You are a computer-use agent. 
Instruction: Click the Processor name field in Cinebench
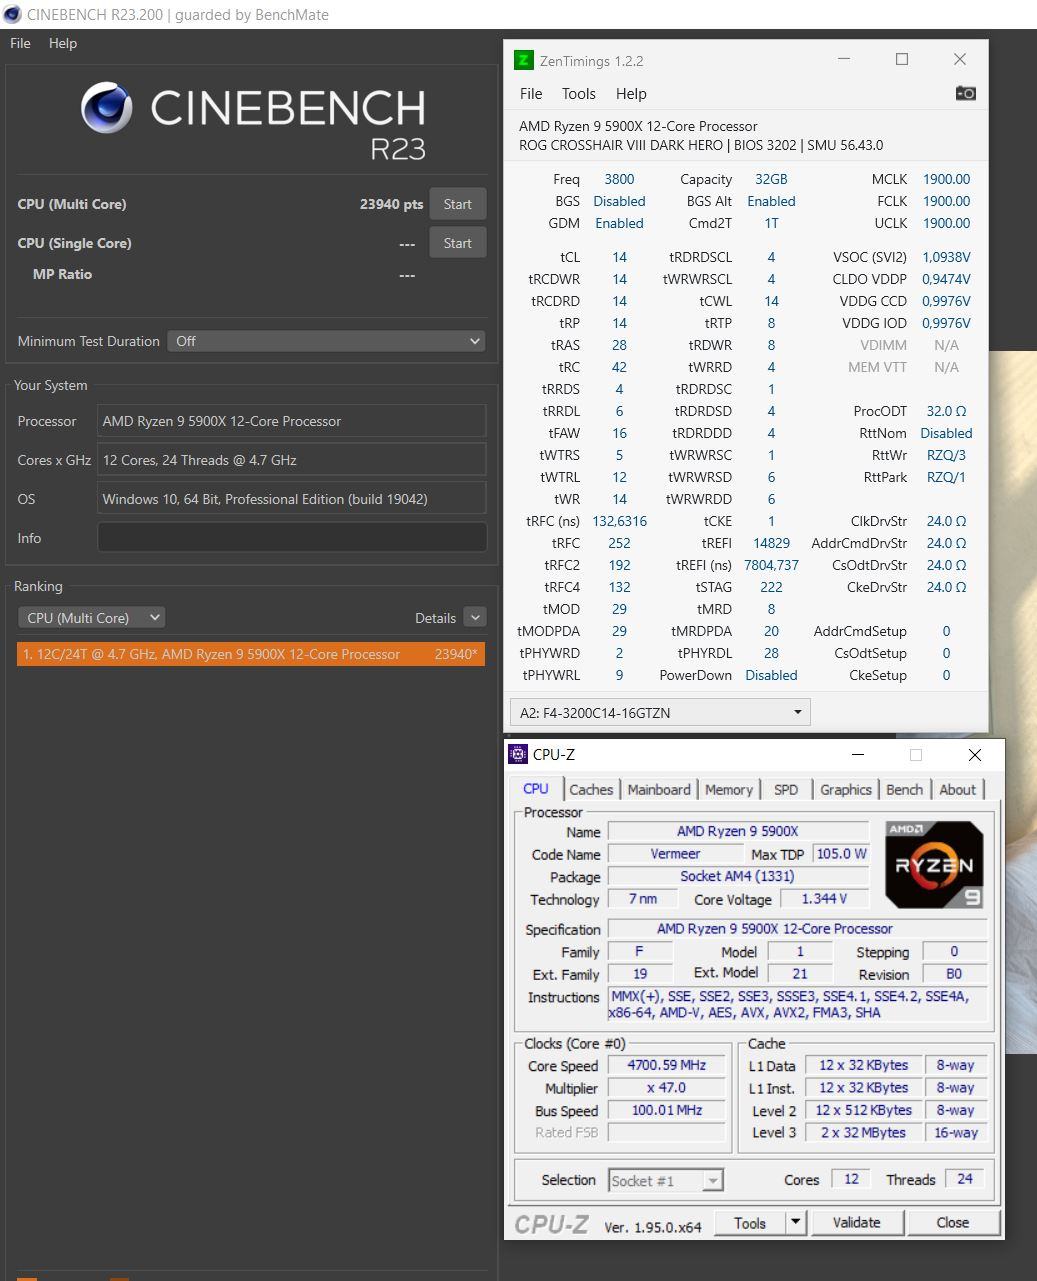pos(292,421)
